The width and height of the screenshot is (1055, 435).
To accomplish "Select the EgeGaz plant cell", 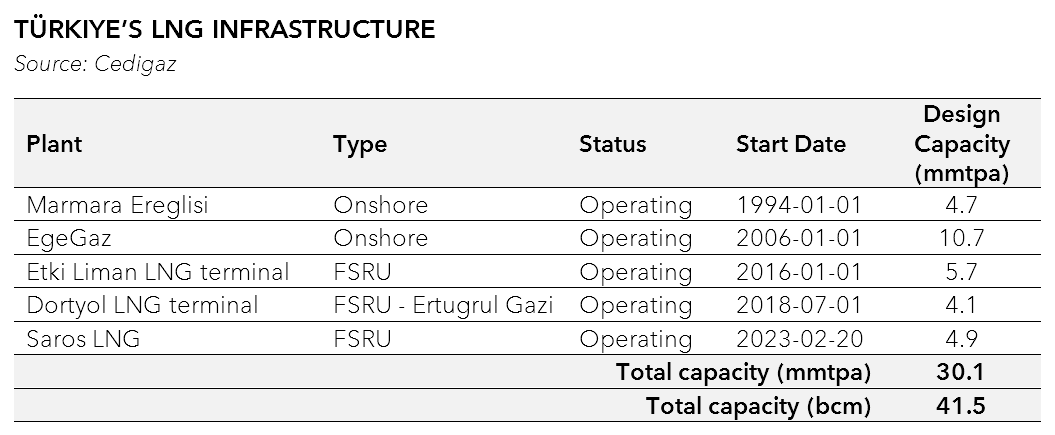I will pos(71,239).
